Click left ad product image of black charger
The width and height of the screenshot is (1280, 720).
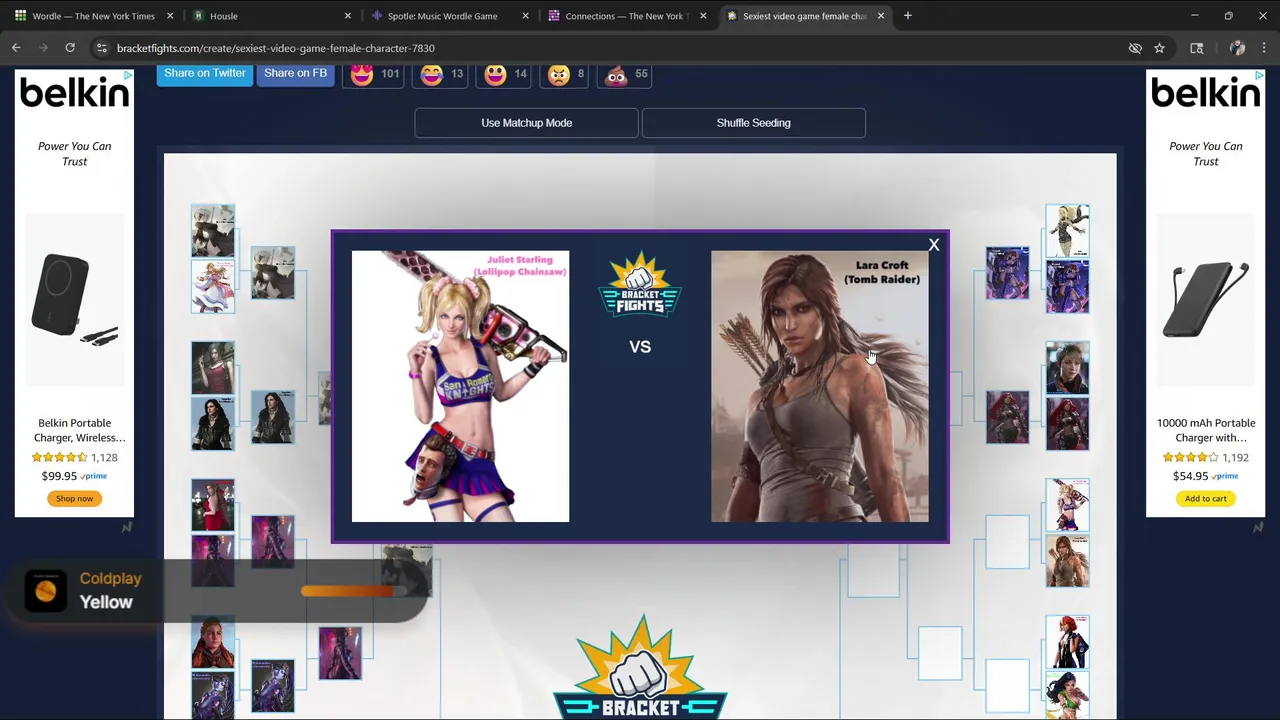tap(74, 300)
